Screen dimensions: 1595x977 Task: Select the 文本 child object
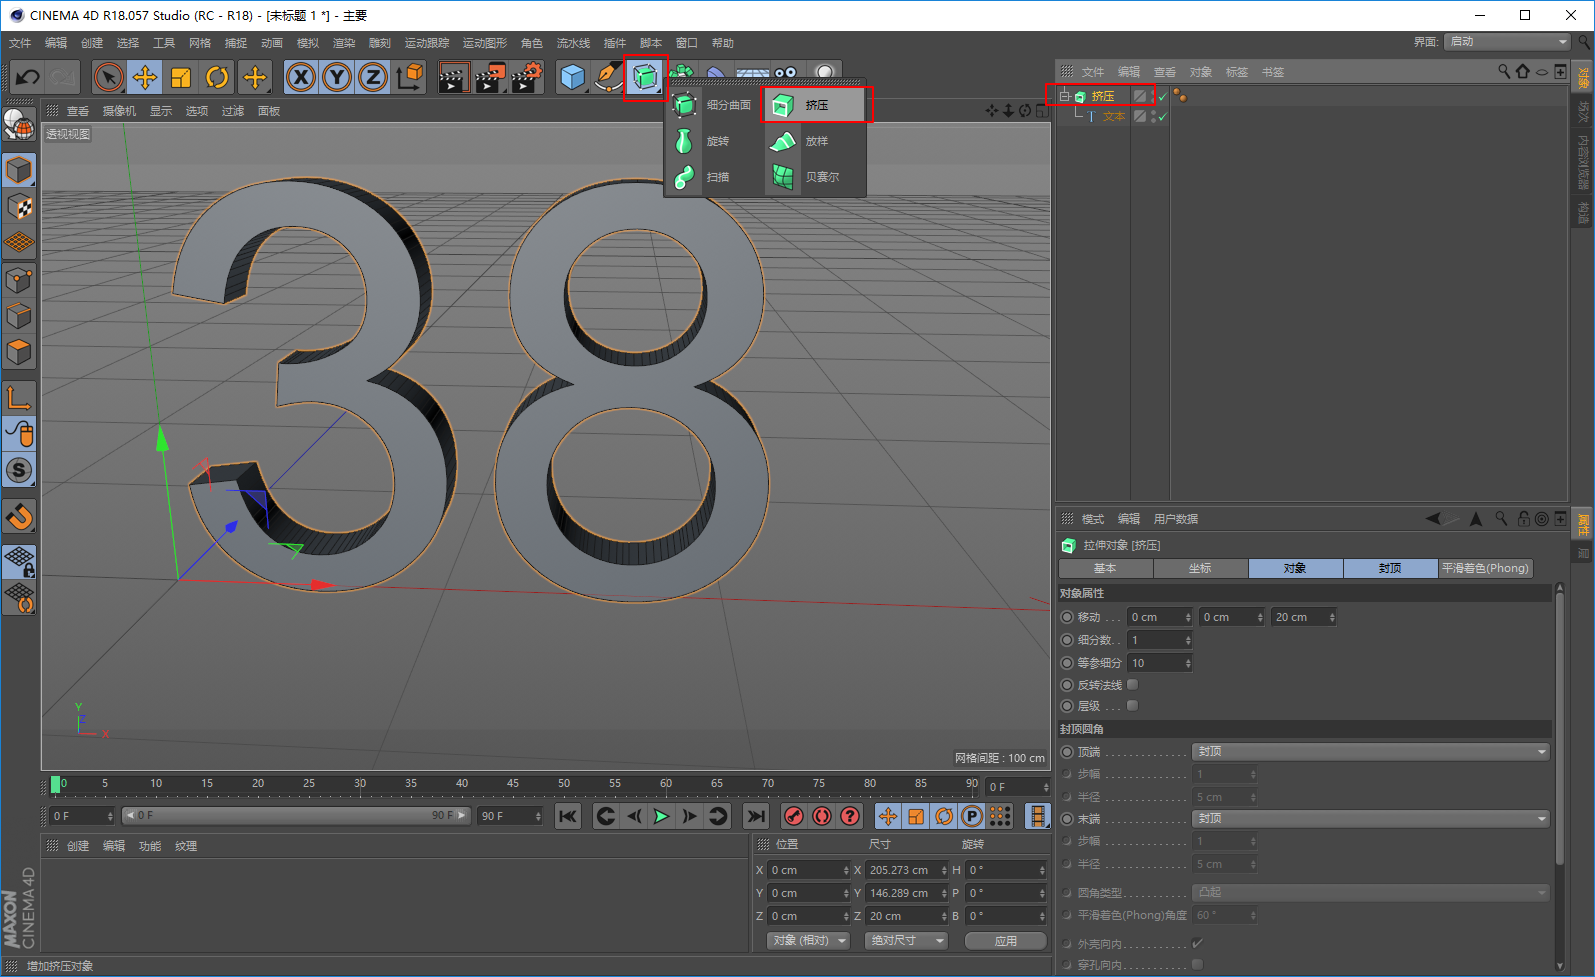(x=1114, y=117)
